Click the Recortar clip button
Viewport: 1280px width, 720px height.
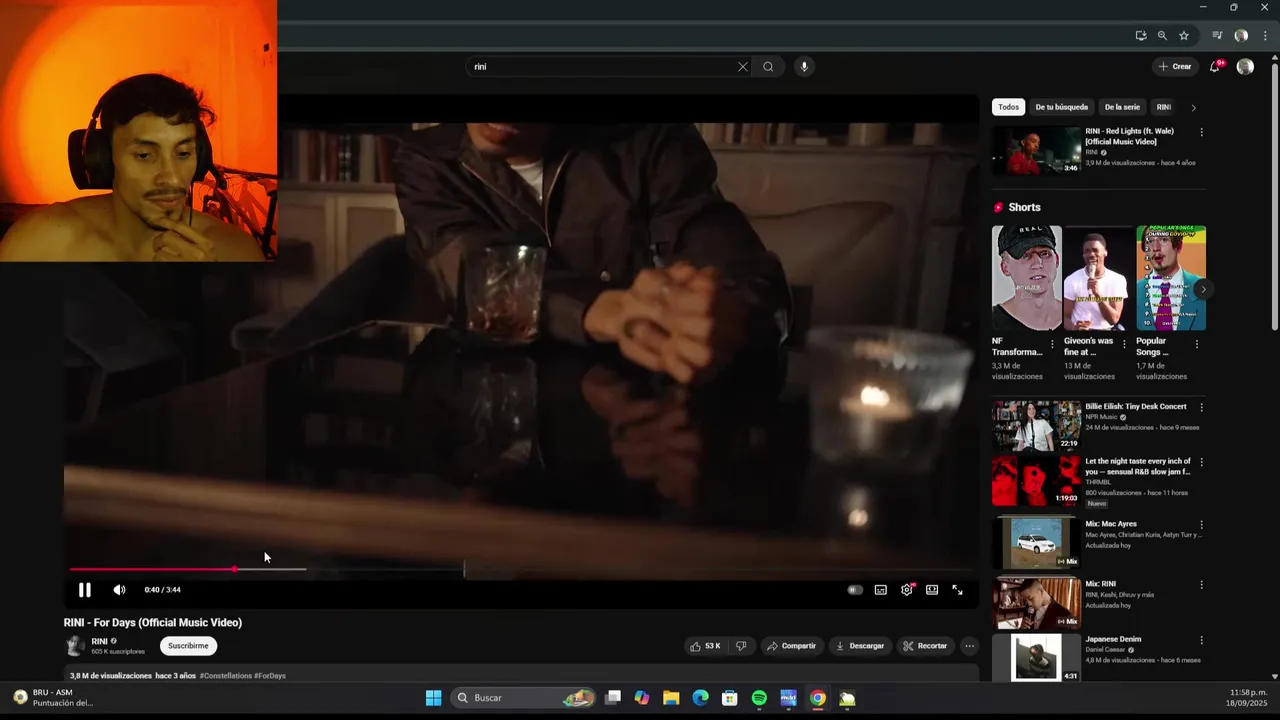tap(925, 646)
